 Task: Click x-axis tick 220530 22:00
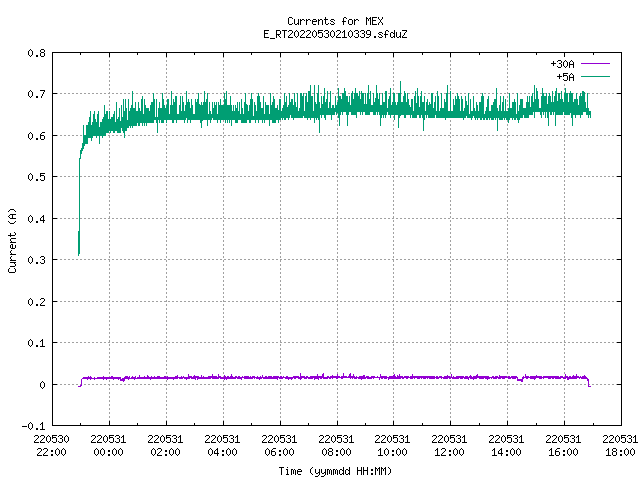click(51, 445)
